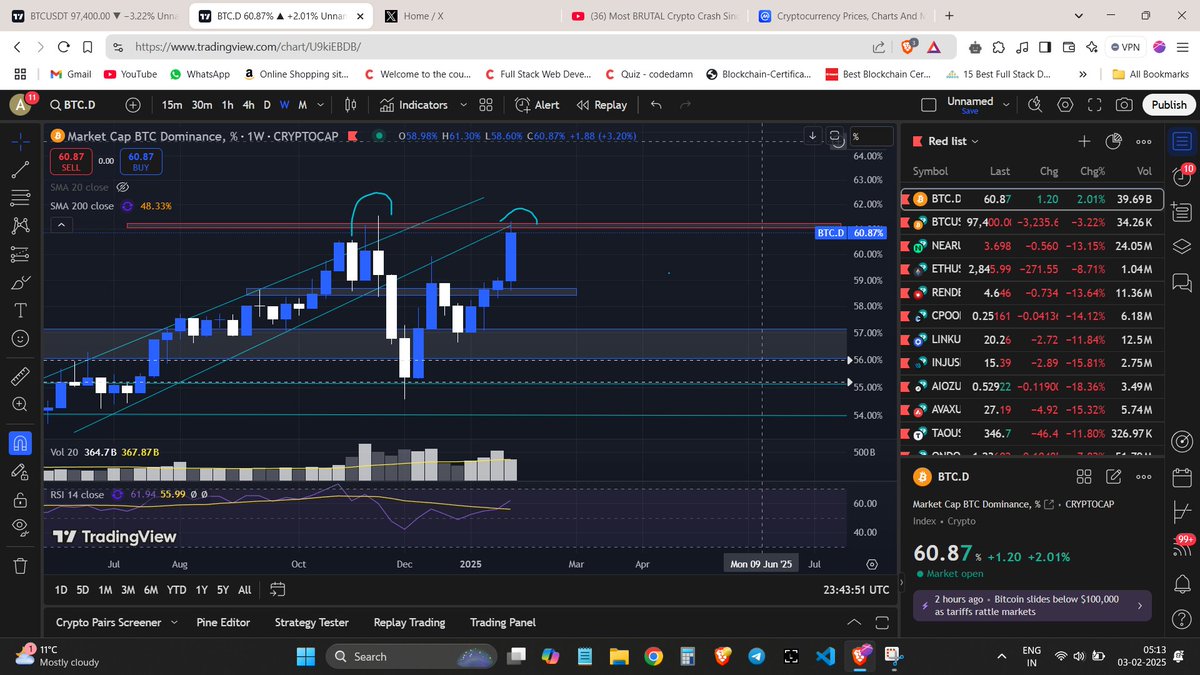Select the AVAXU row in watchlist
Image resolution: width=1200 pixels, height=675 pixels.
1033,410
